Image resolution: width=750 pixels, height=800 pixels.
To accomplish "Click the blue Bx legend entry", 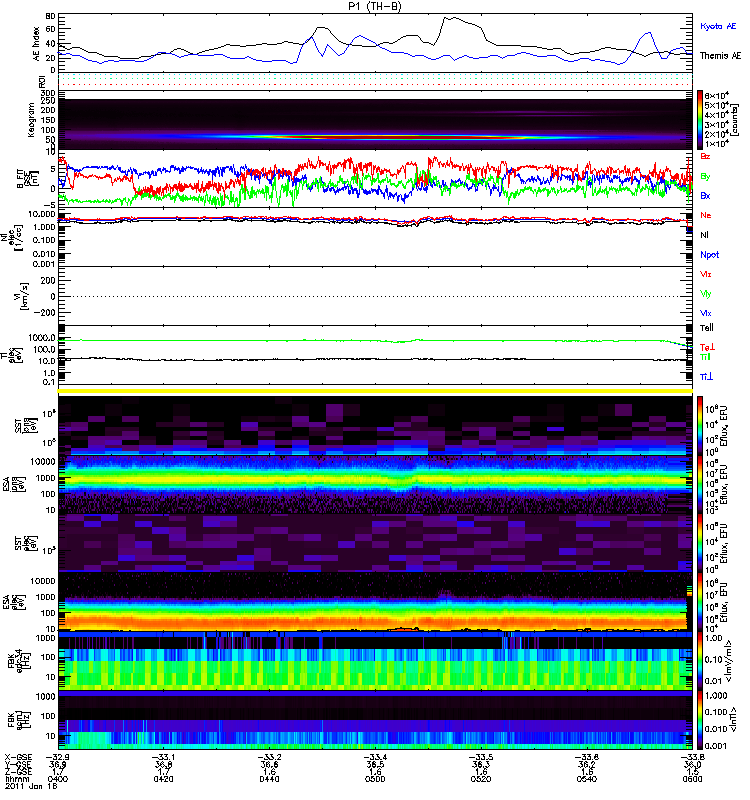I will (706, 196).
